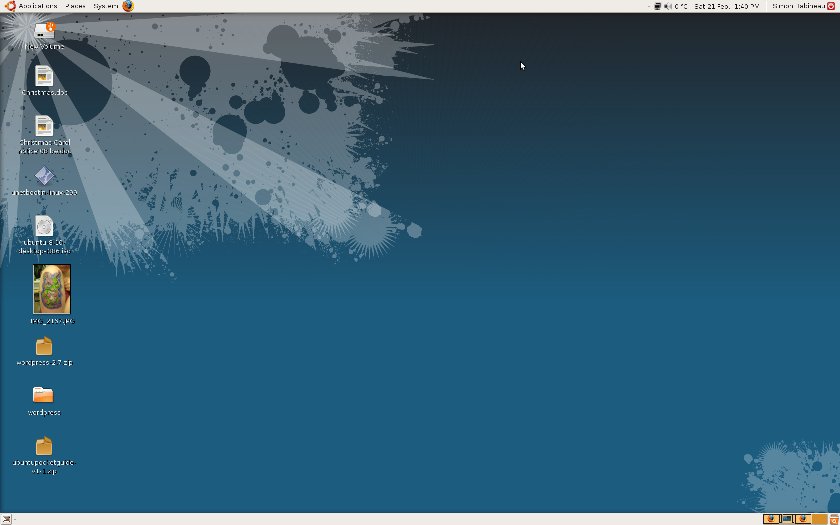Open the New Volume drive icon

[44, 29]
